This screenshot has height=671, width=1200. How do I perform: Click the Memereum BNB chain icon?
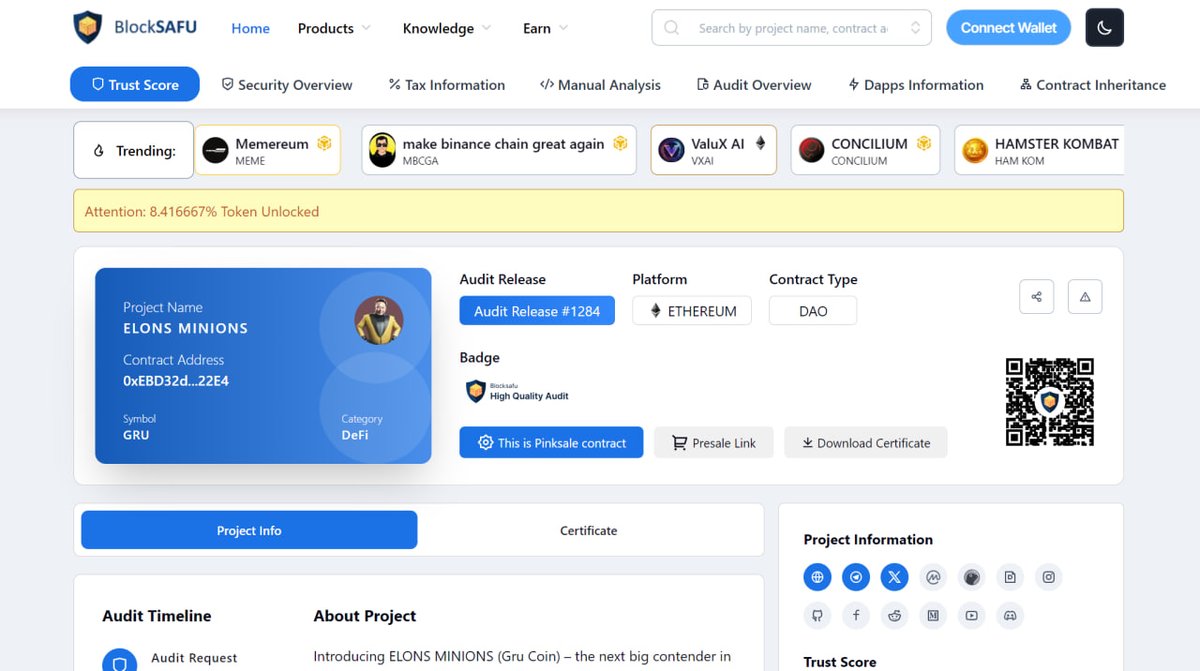(324, 144)
